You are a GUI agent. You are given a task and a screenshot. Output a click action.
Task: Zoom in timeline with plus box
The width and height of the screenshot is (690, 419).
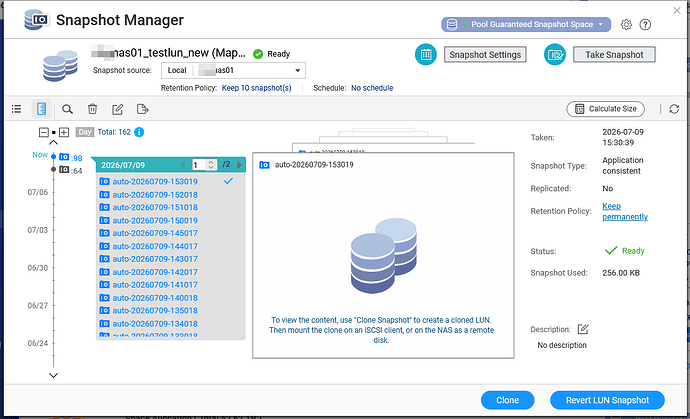[64, 132]
